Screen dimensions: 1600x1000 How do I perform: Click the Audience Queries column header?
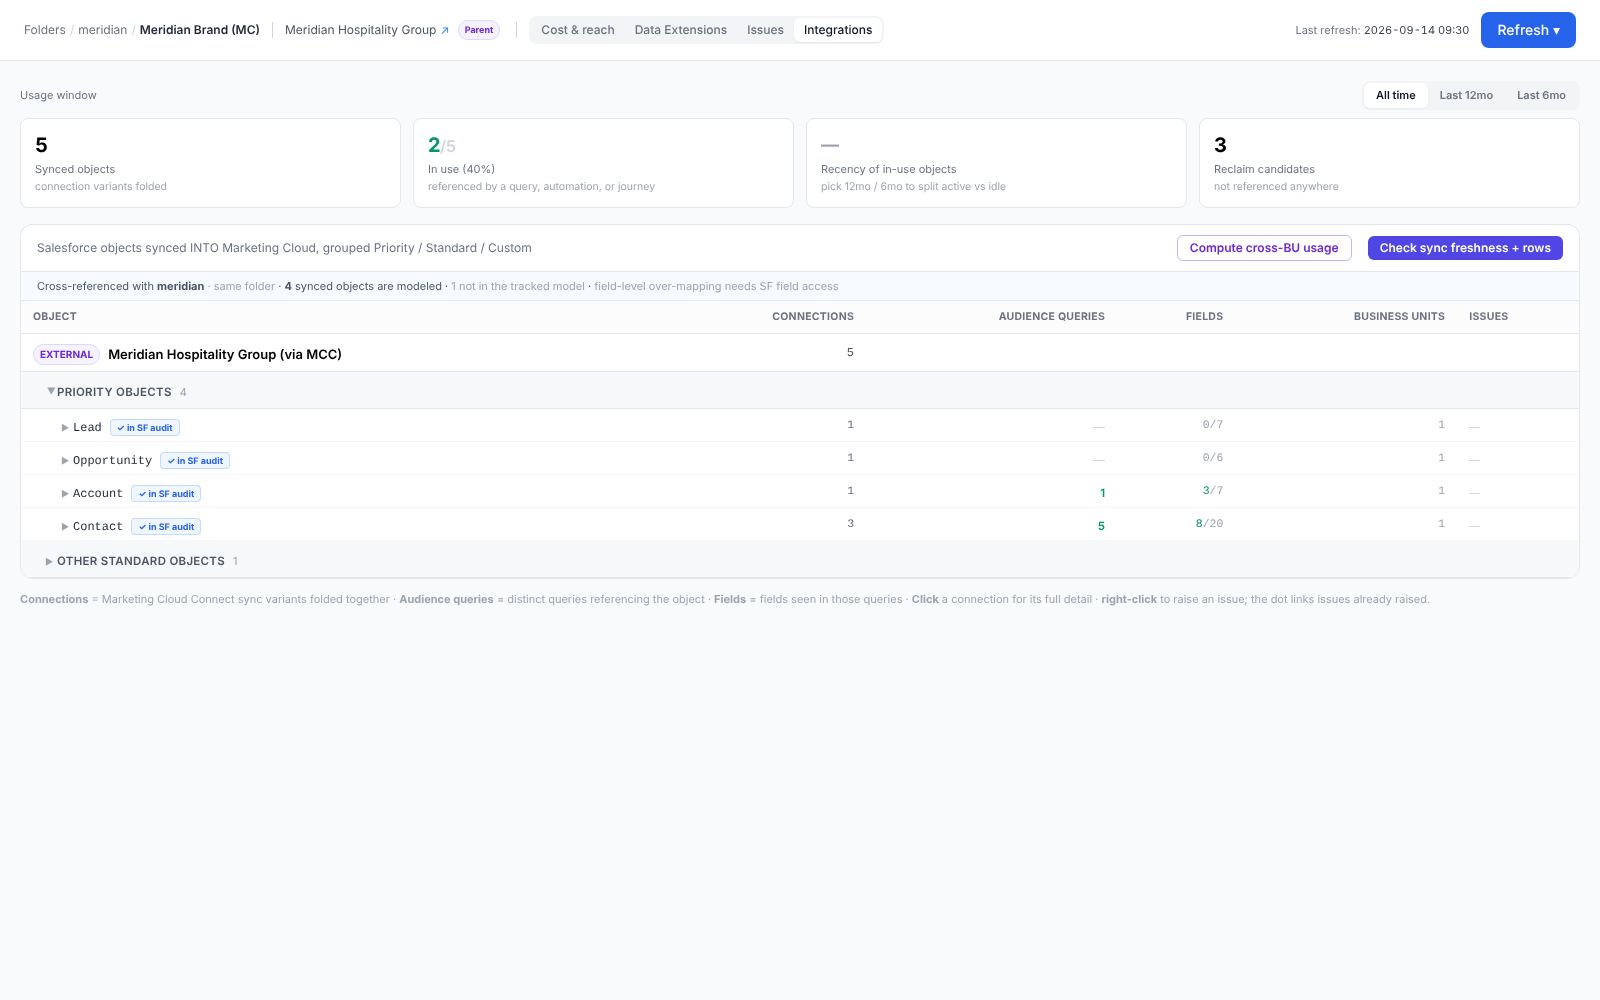pyautogui.click(x=1051, y=316)
